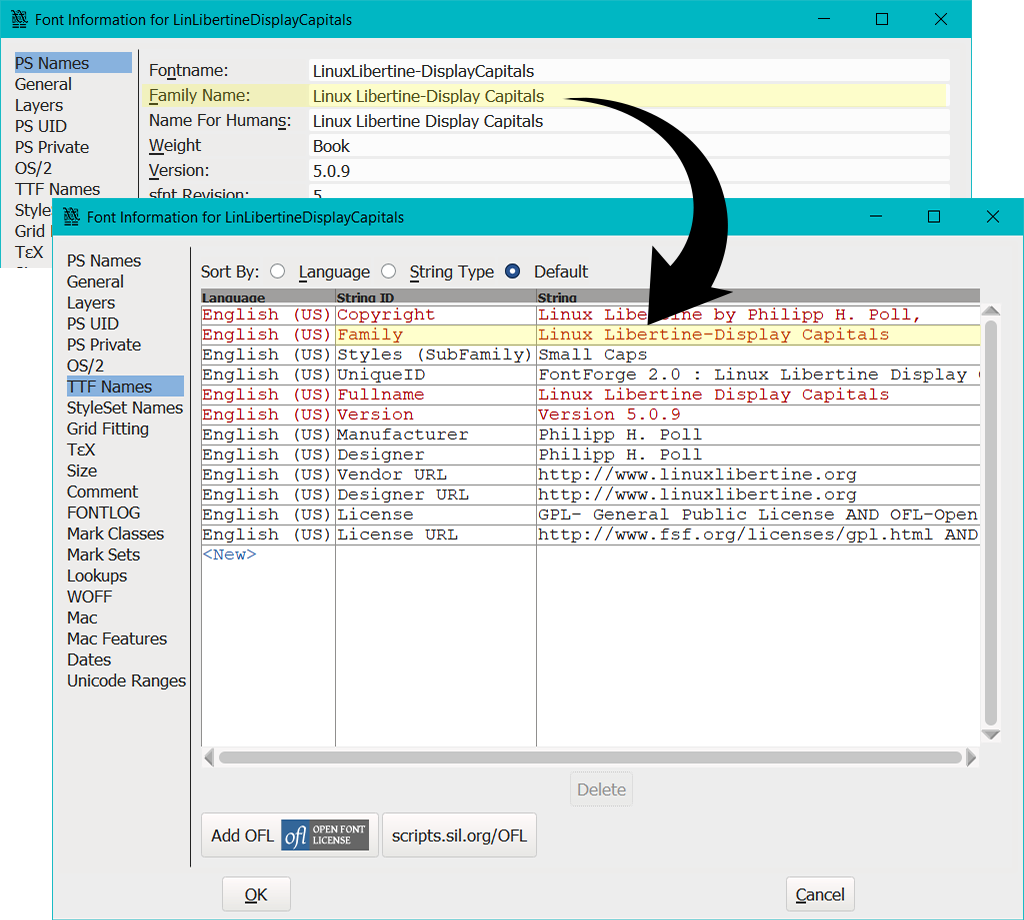This screenshot has width=1024, height=920.
Task: Open Layers section in front window
Action: pos(91,302)
